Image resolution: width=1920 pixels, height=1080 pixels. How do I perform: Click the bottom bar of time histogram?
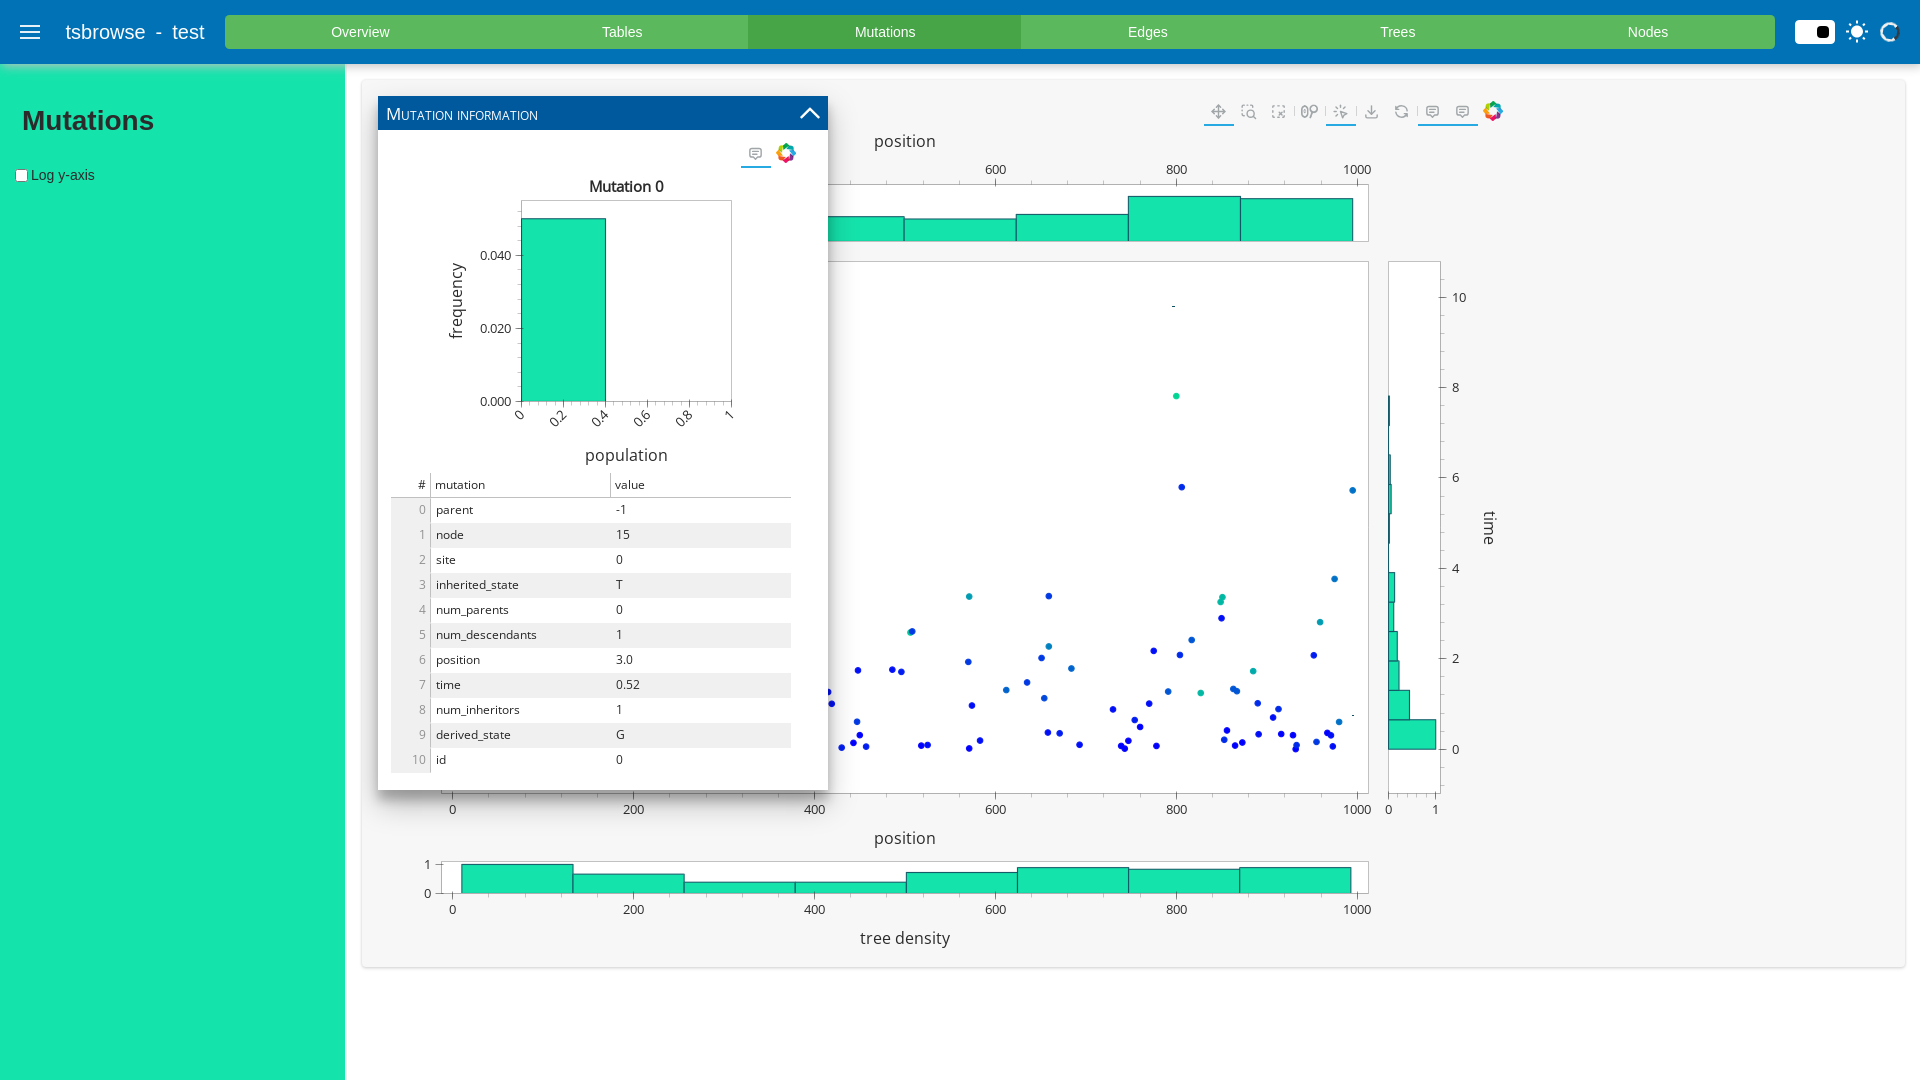[x=1412, y=734]
